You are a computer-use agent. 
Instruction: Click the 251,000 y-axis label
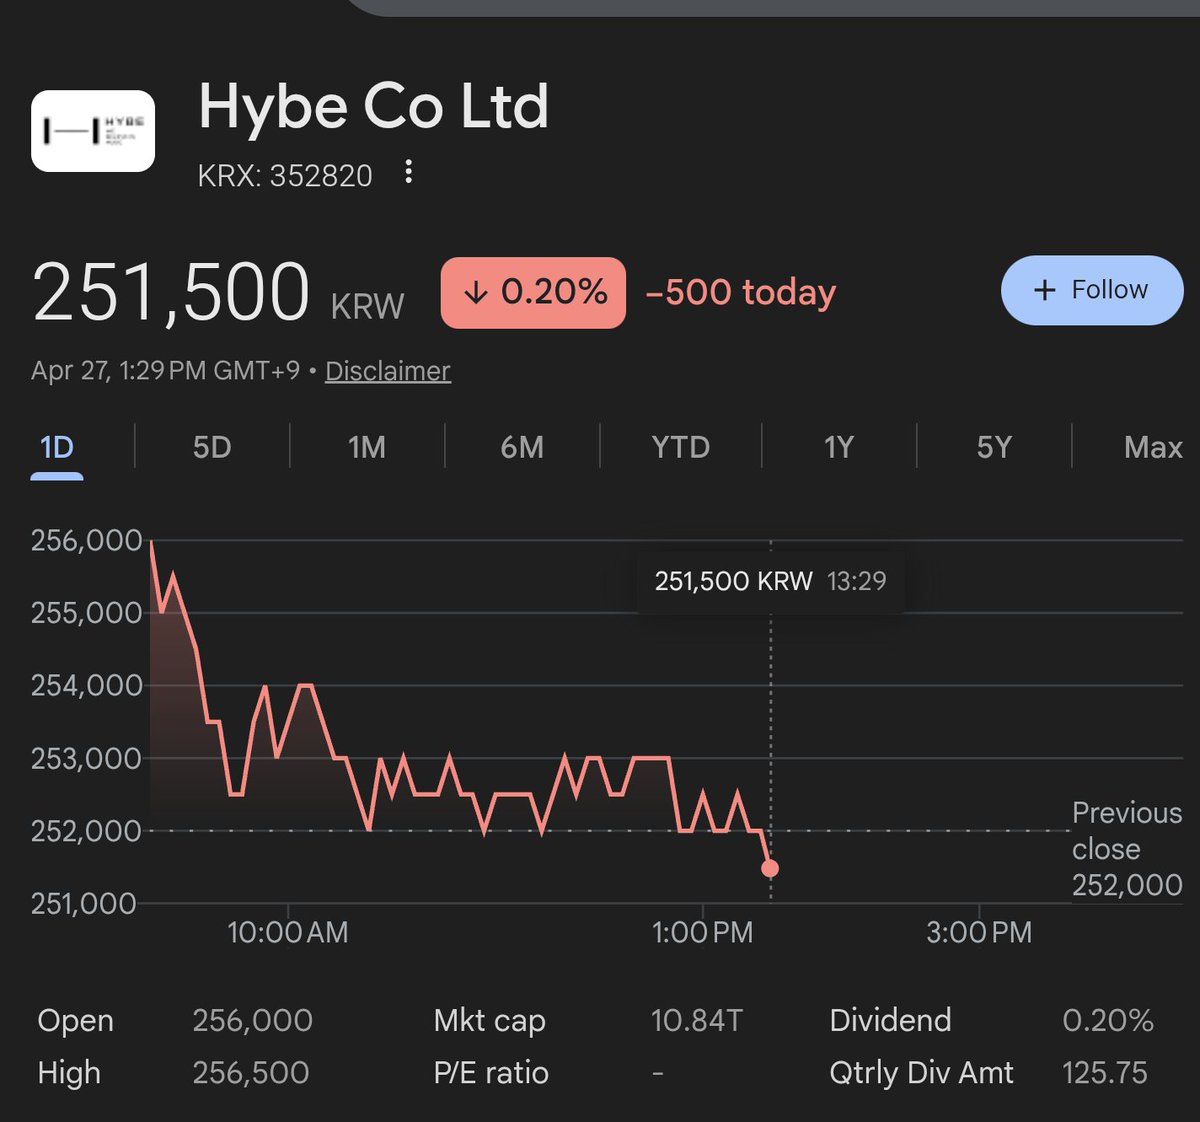84,904
